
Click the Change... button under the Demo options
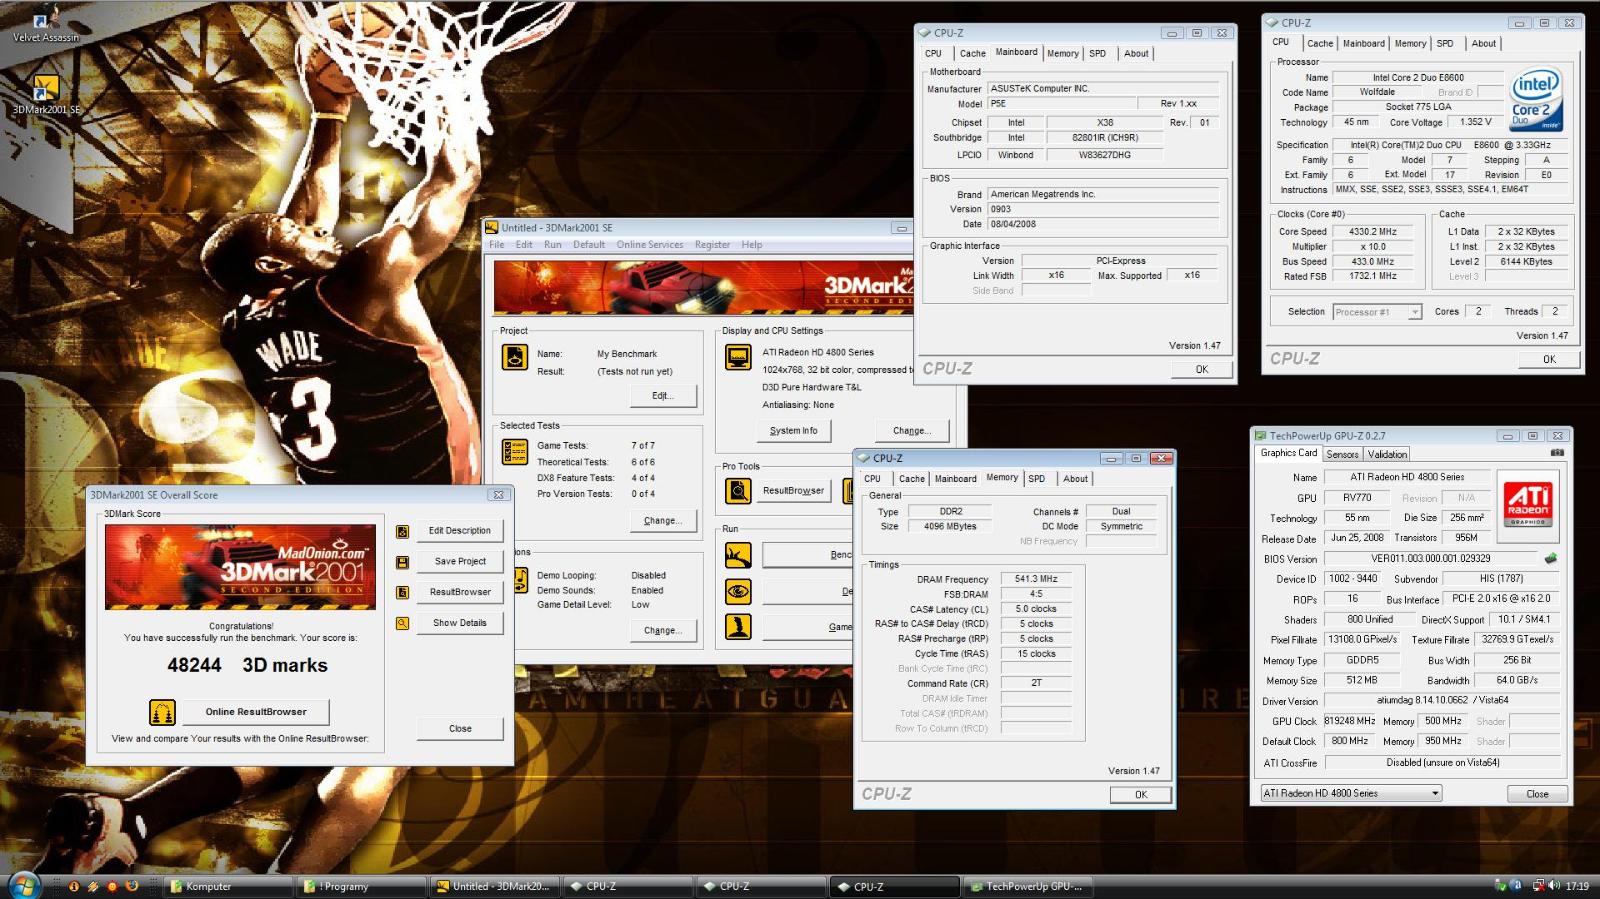pyautogui.click(x=663, y=631)
